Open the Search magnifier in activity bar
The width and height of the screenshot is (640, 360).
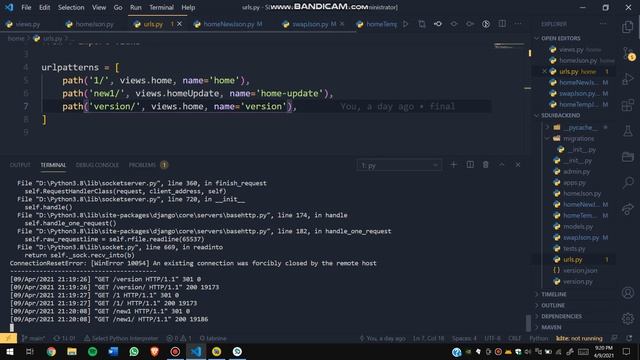628,182
